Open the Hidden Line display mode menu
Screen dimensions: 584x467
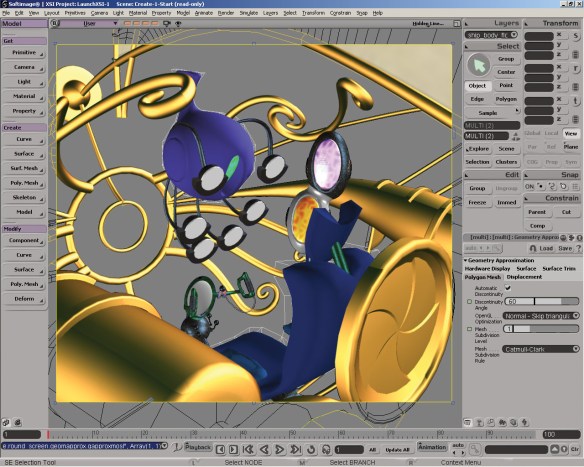click(428, 23)
